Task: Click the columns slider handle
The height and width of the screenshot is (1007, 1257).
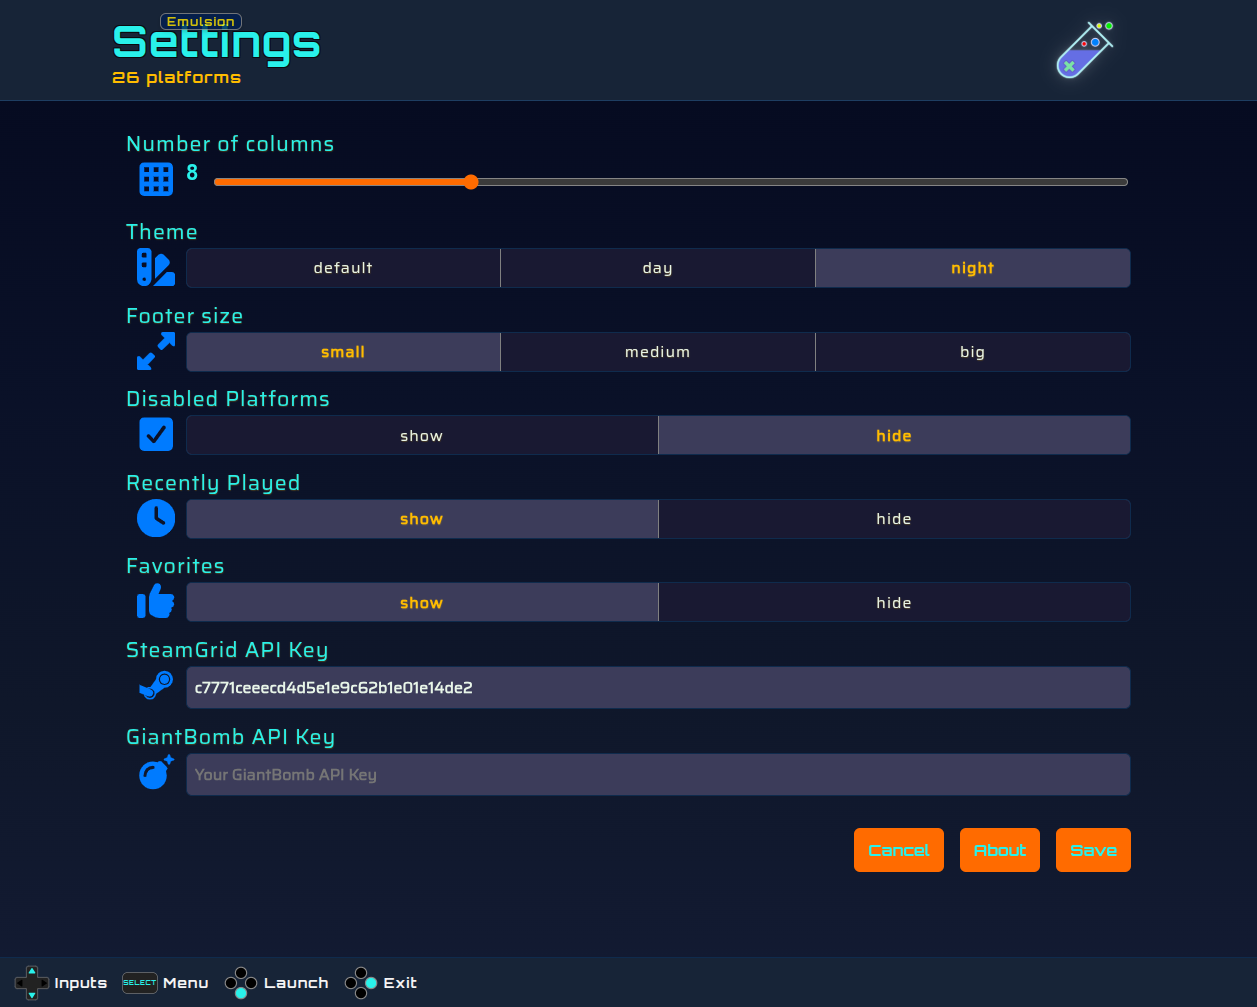Action: [x=471, y=182]
